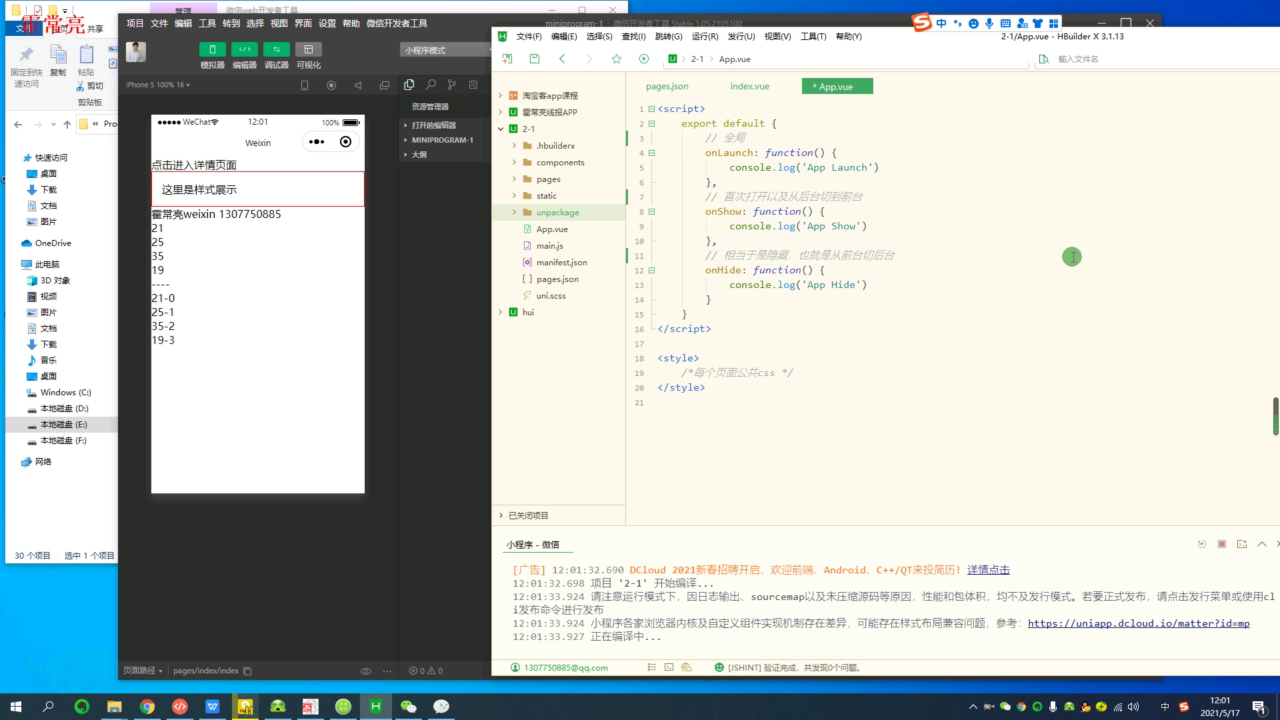This screenshot has width=1280, height=720.
Task: Click the editor vertical scrollbar thumb
Action: click(1275, 416)
